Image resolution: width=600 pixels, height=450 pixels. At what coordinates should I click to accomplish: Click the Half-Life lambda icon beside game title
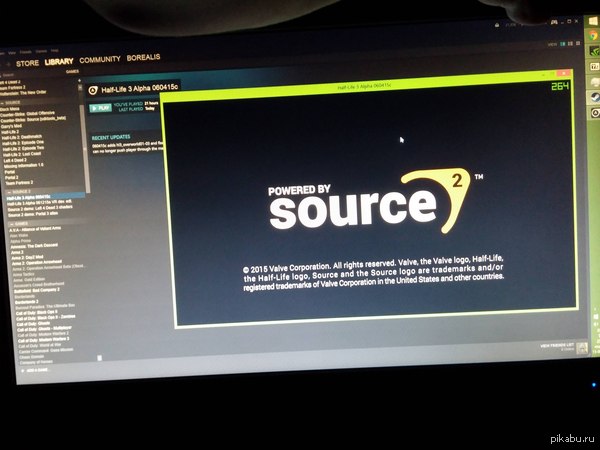tap(93, 90)
